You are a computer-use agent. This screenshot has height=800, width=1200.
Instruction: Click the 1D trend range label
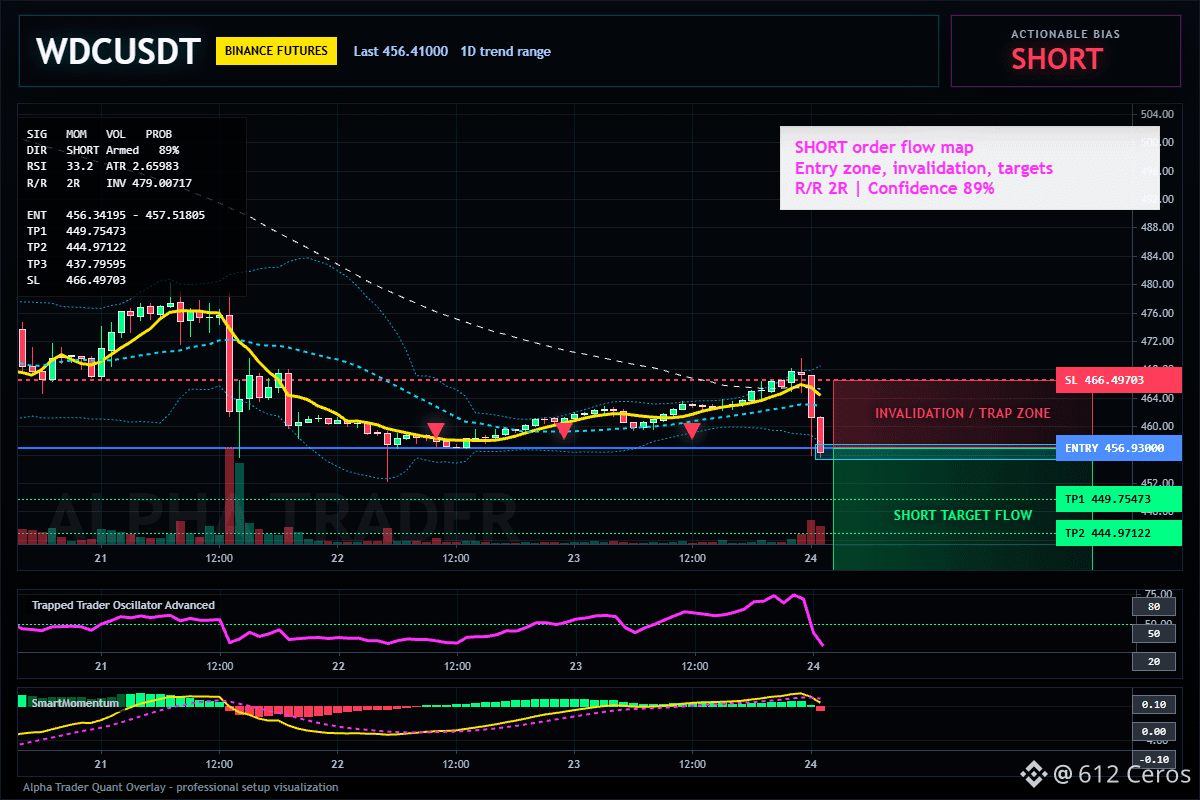[x=505, y=51]
